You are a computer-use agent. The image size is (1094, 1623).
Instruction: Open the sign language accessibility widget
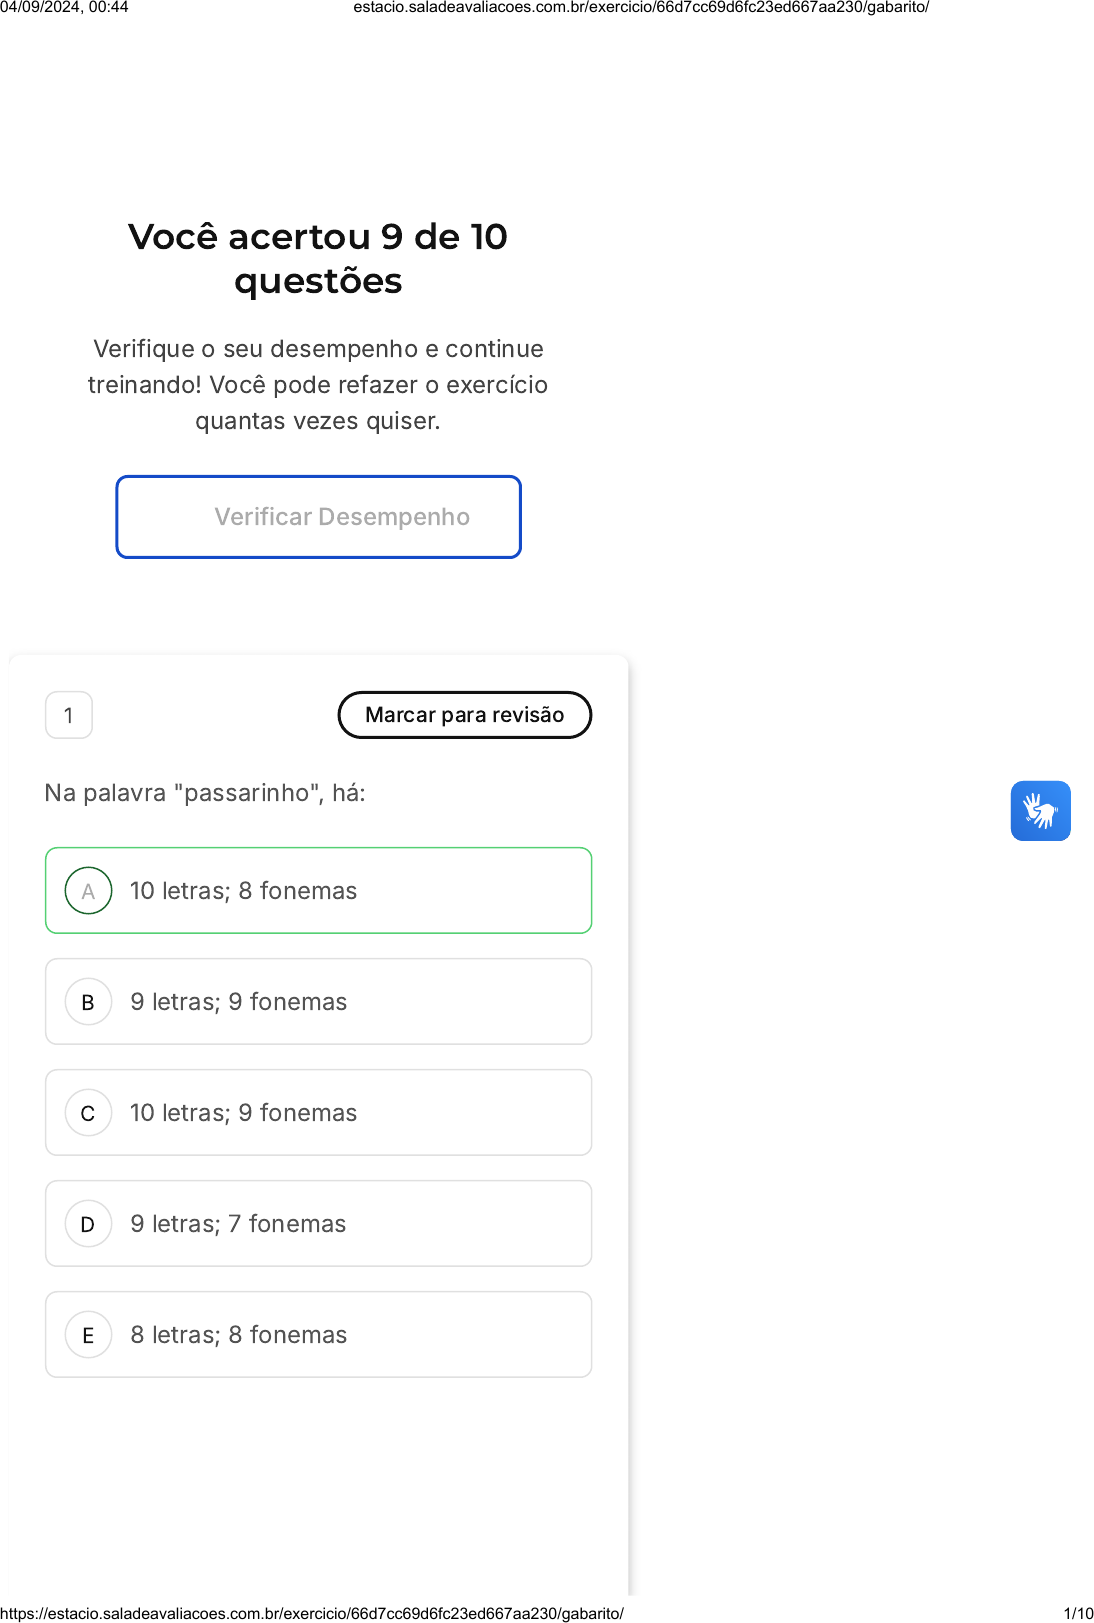[x=1040, y=811]
